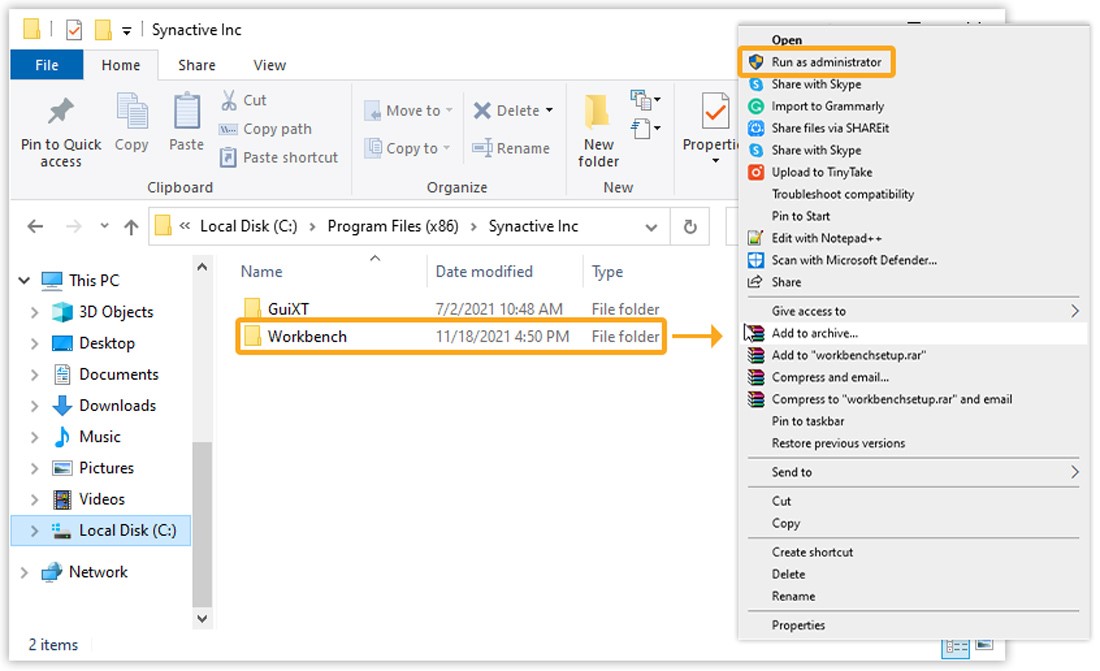Open the Send to submenu
This screenshot has height=671, width=1100.
[x=913, y=472]
